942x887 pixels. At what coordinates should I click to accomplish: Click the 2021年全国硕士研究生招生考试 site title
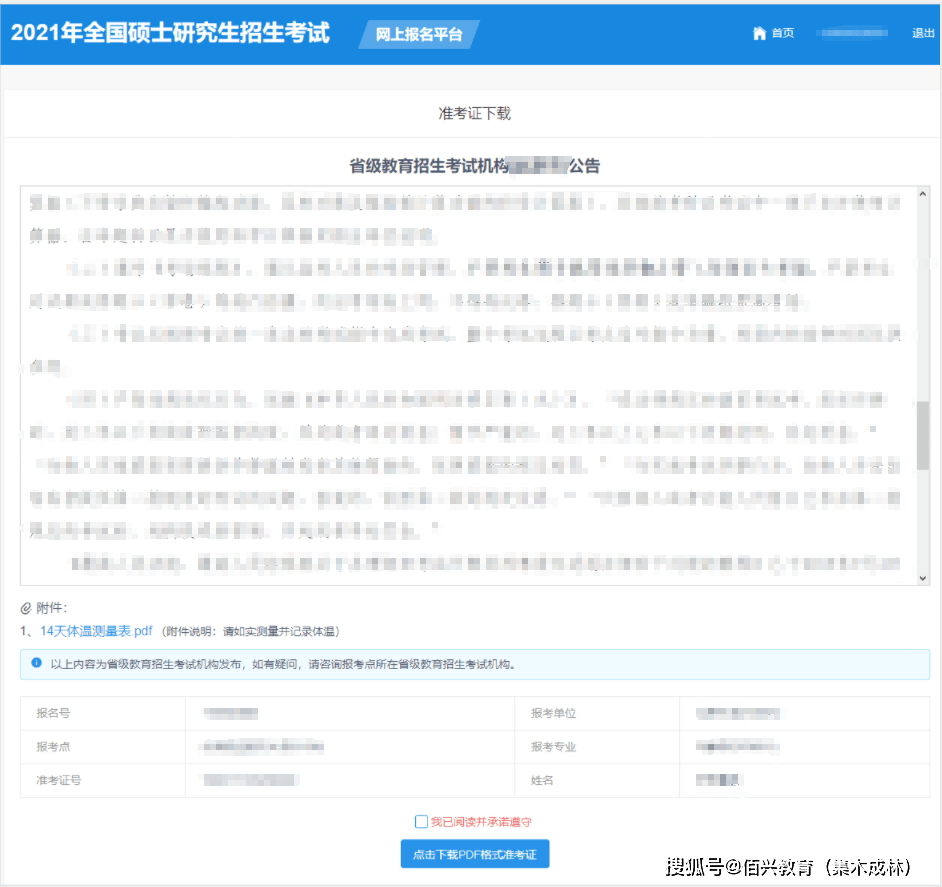pyautogui.click(x=170, y=32)
